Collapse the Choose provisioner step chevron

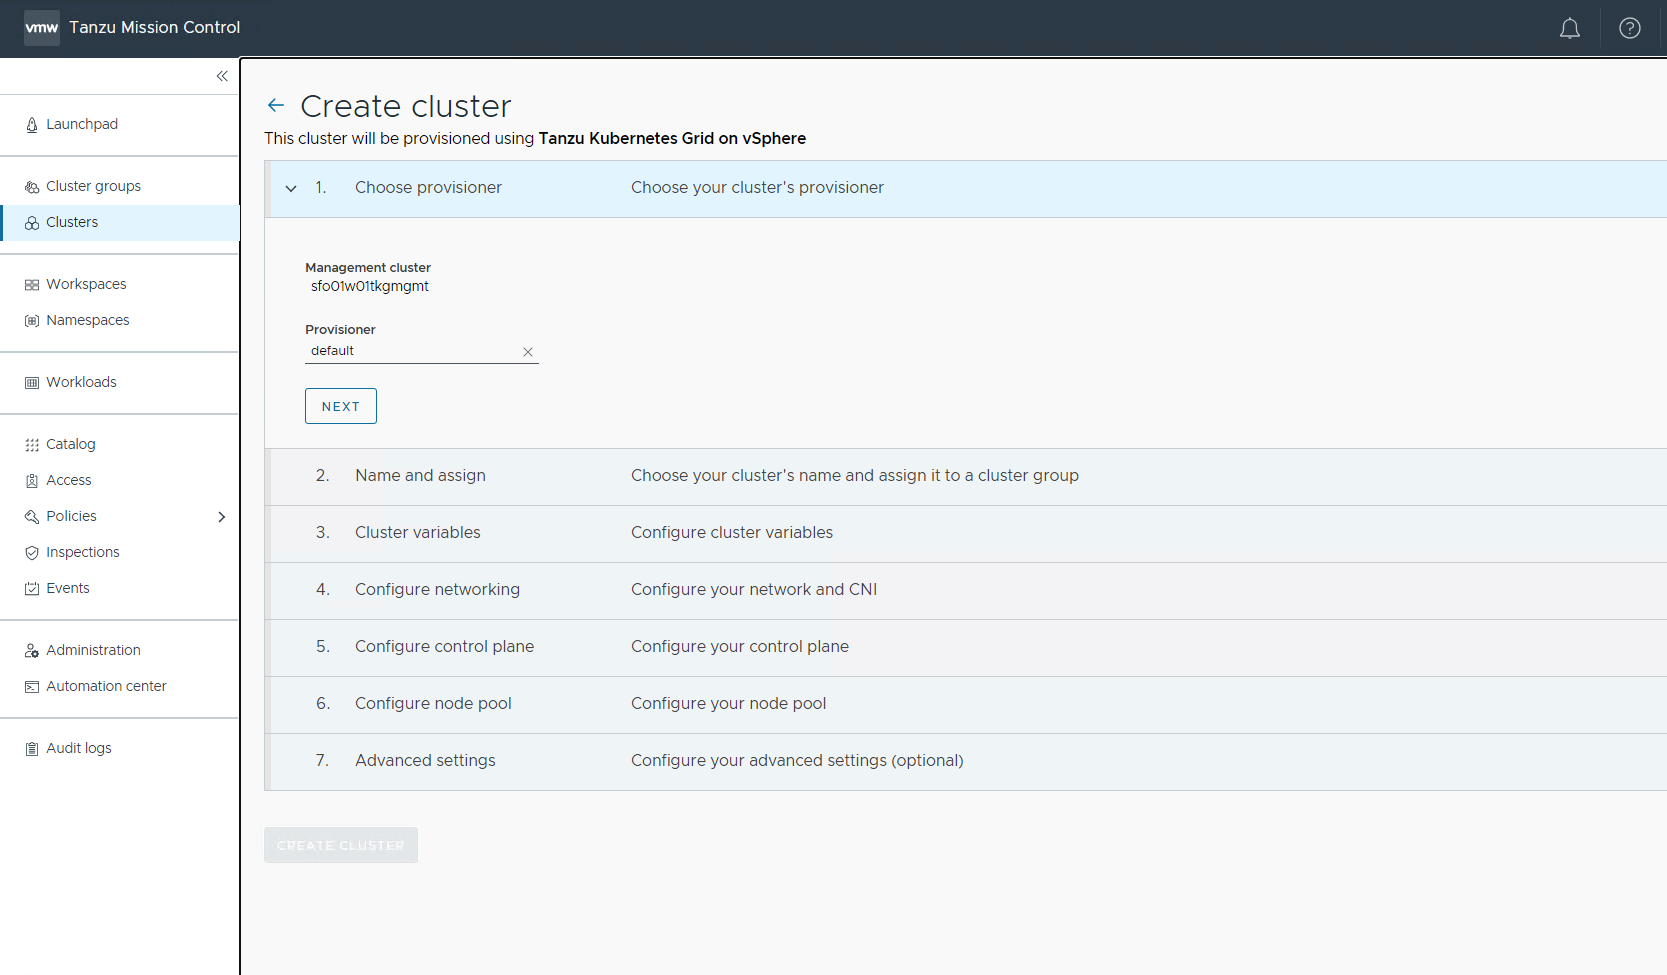point(291,188)
